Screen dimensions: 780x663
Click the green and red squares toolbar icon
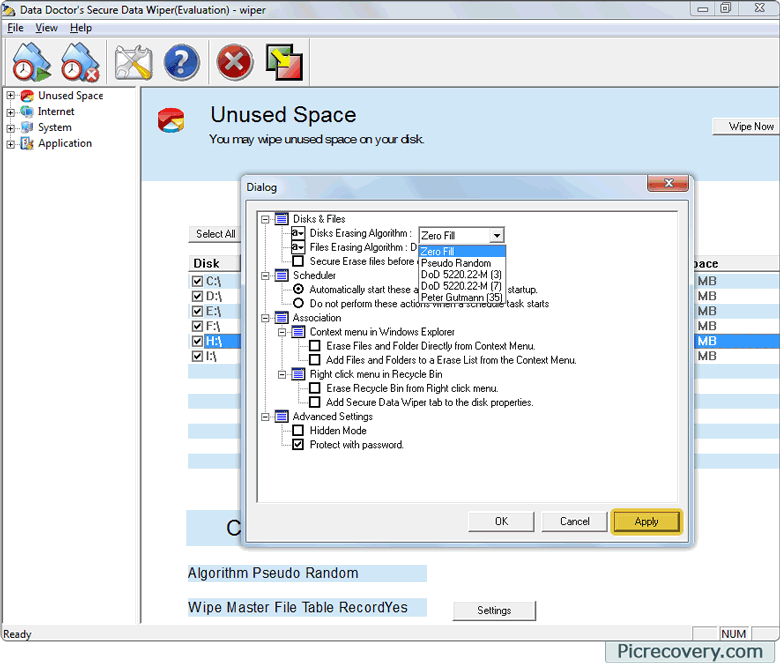(284, 62)
